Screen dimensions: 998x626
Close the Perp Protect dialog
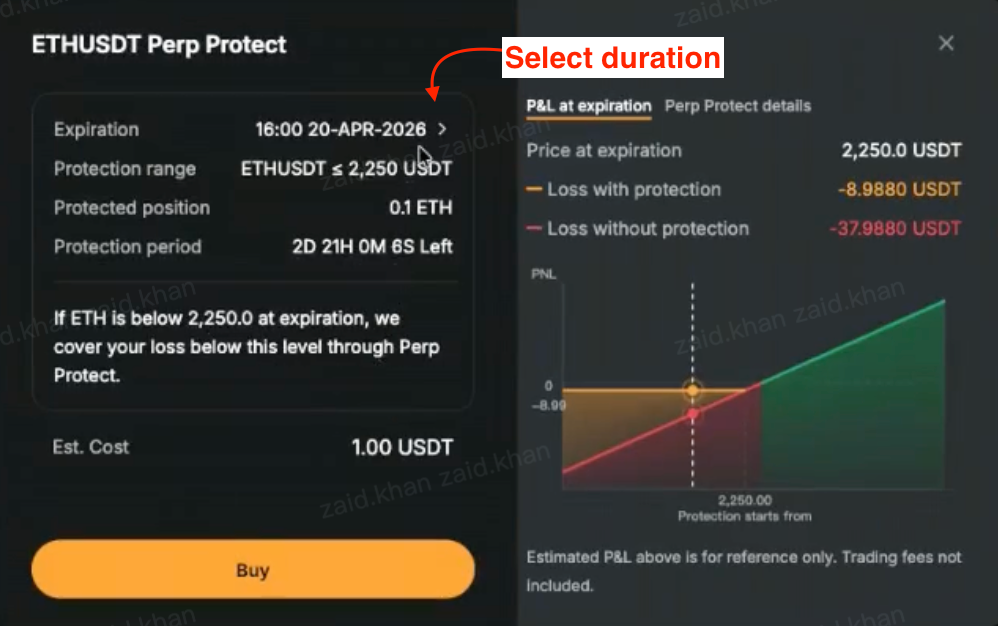tap(946, 43)
